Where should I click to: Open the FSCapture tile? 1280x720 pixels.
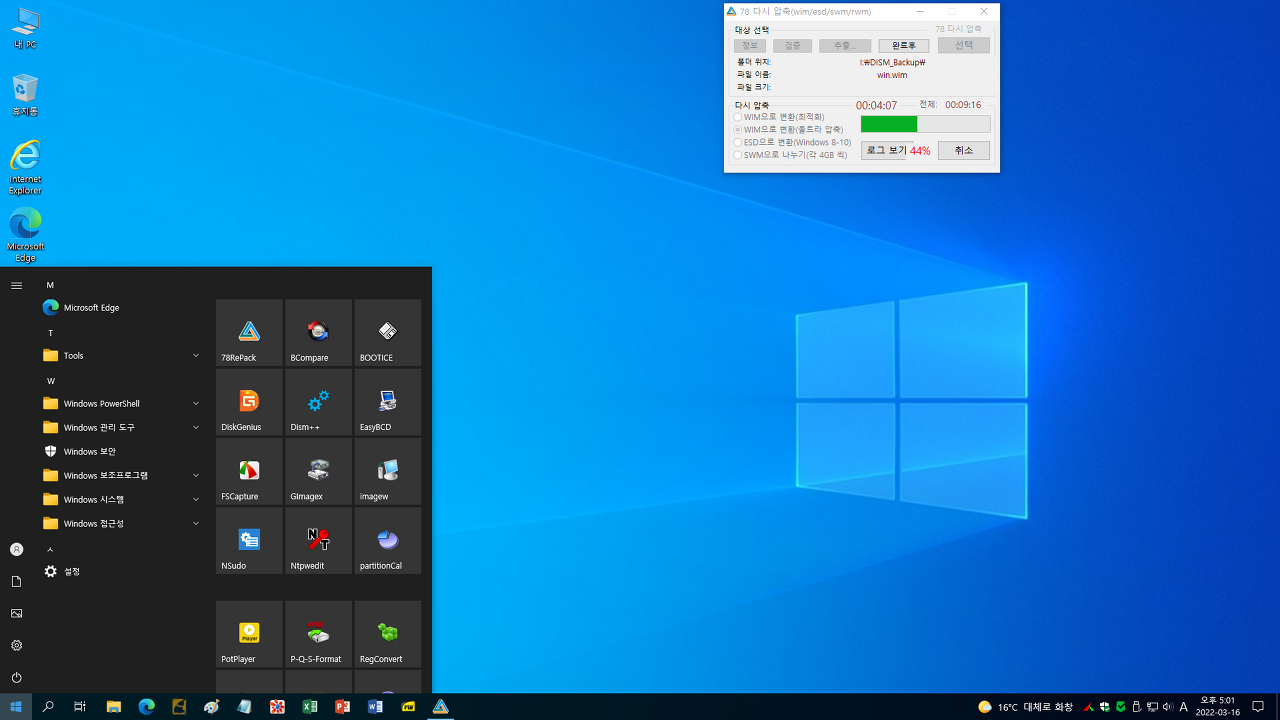(x=249, y=471)
